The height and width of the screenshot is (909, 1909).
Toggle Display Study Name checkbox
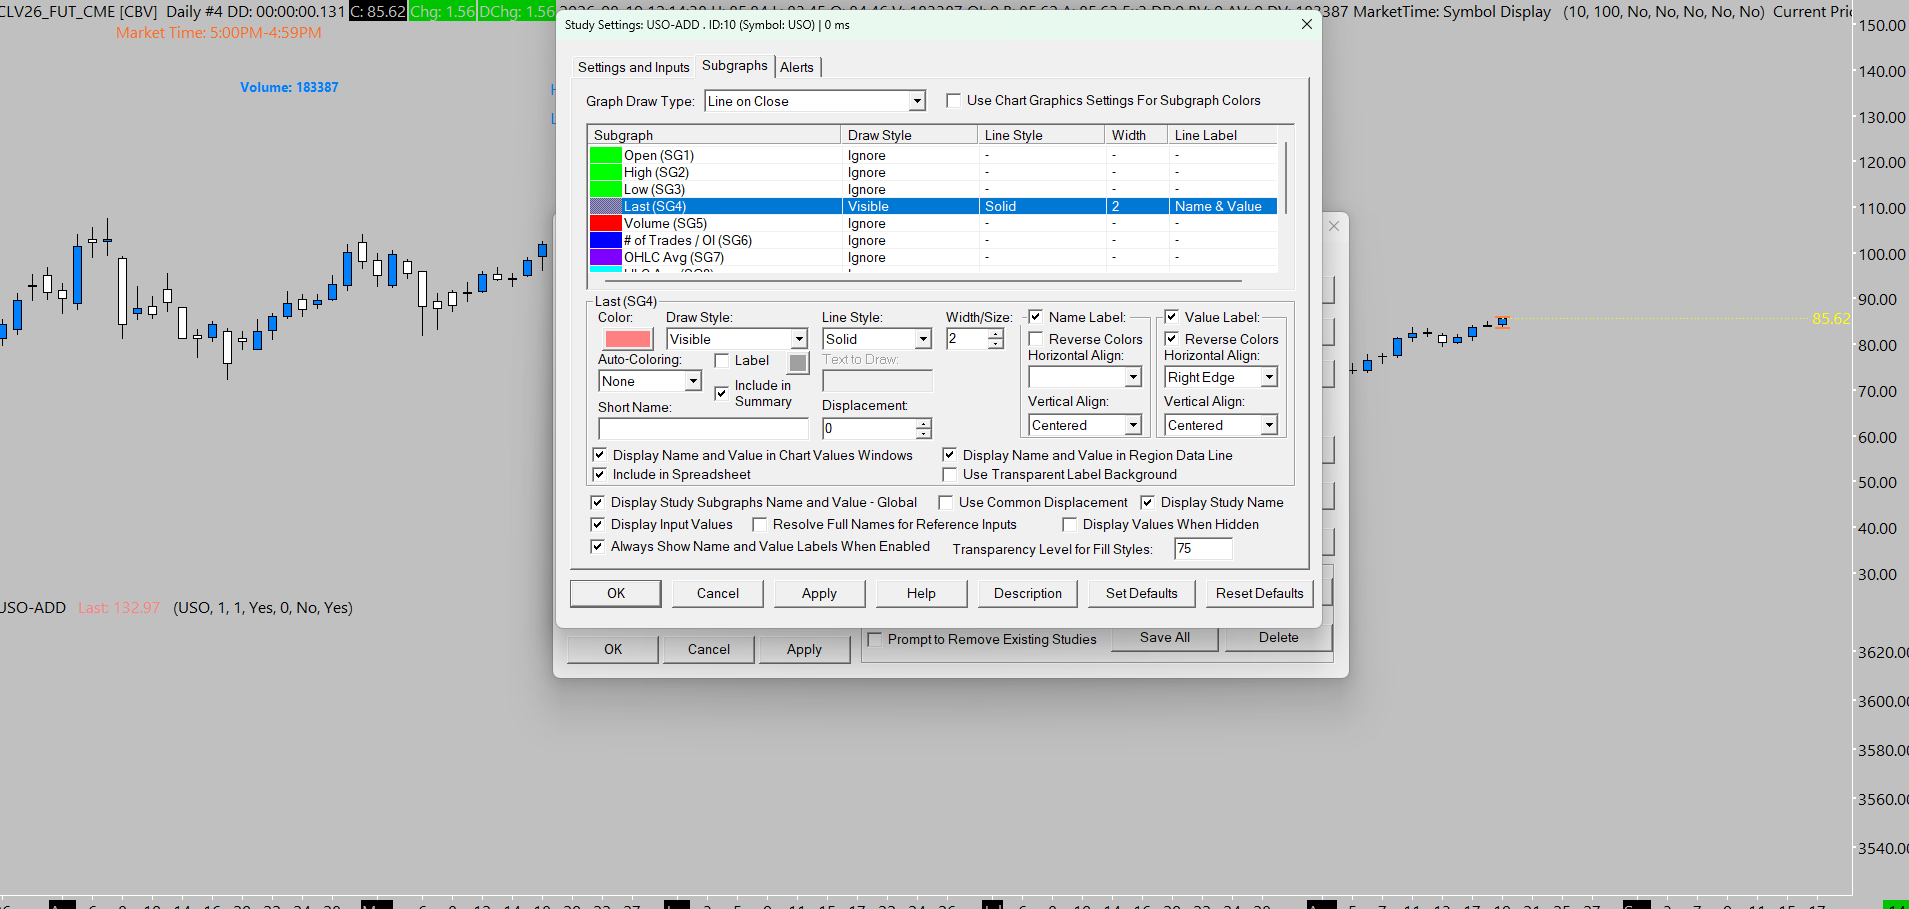[x=1148, y=502]
